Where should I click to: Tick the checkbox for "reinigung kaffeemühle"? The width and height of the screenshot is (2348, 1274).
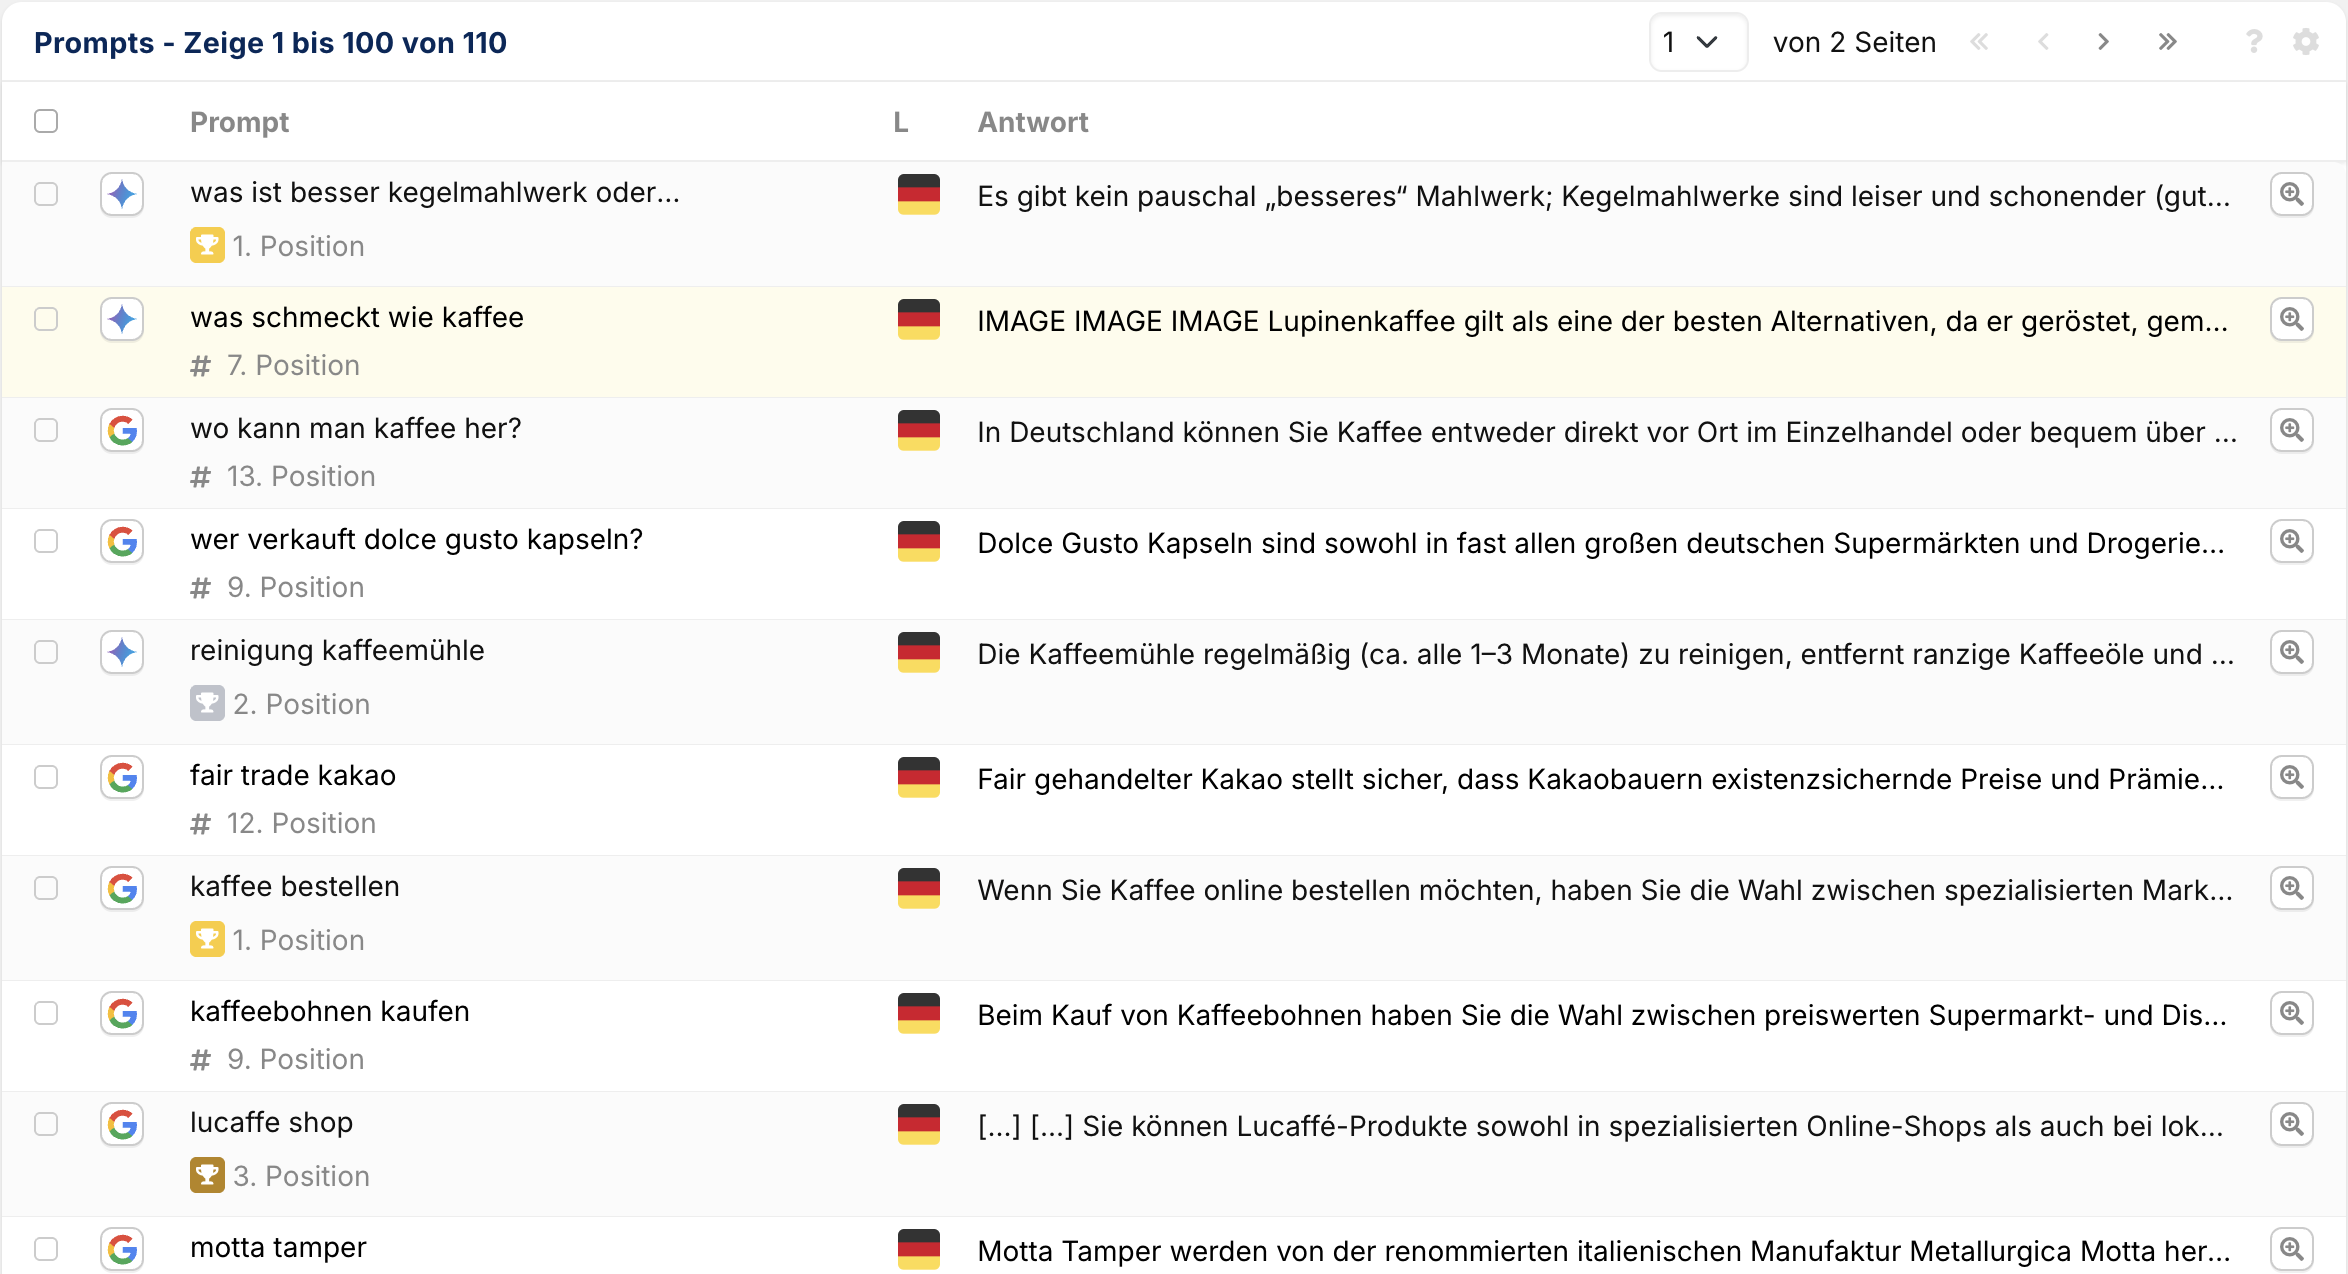(46, 652)
